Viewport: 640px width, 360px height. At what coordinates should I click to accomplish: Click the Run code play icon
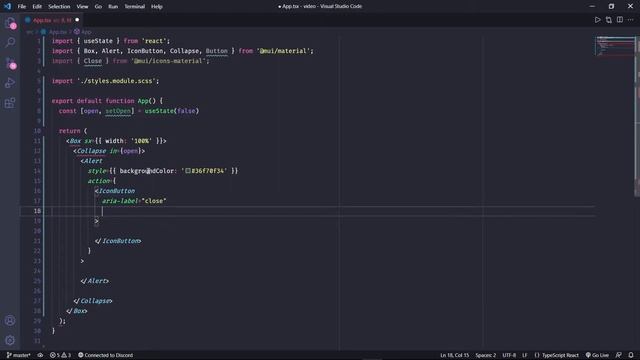pos(598,20)
